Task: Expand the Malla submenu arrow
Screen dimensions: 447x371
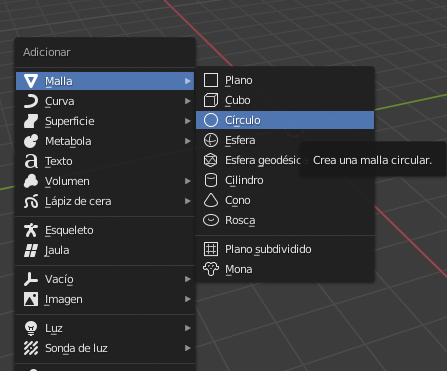Action: [188, 81]
